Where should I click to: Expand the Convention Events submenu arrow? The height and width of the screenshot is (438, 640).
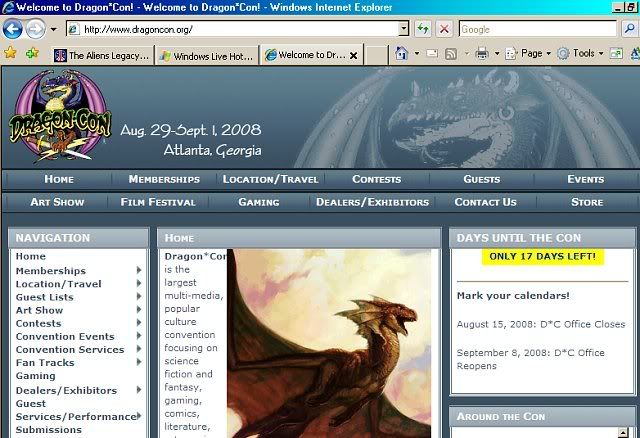tap(139, 336)
